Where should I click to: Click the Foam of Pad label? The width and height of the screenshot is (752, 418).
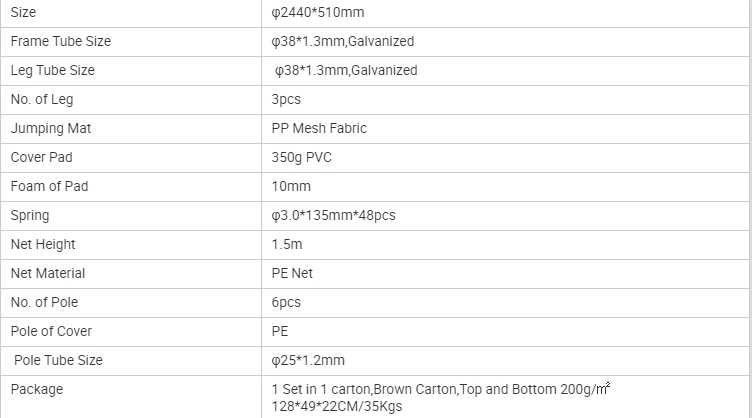coord(49,186)
